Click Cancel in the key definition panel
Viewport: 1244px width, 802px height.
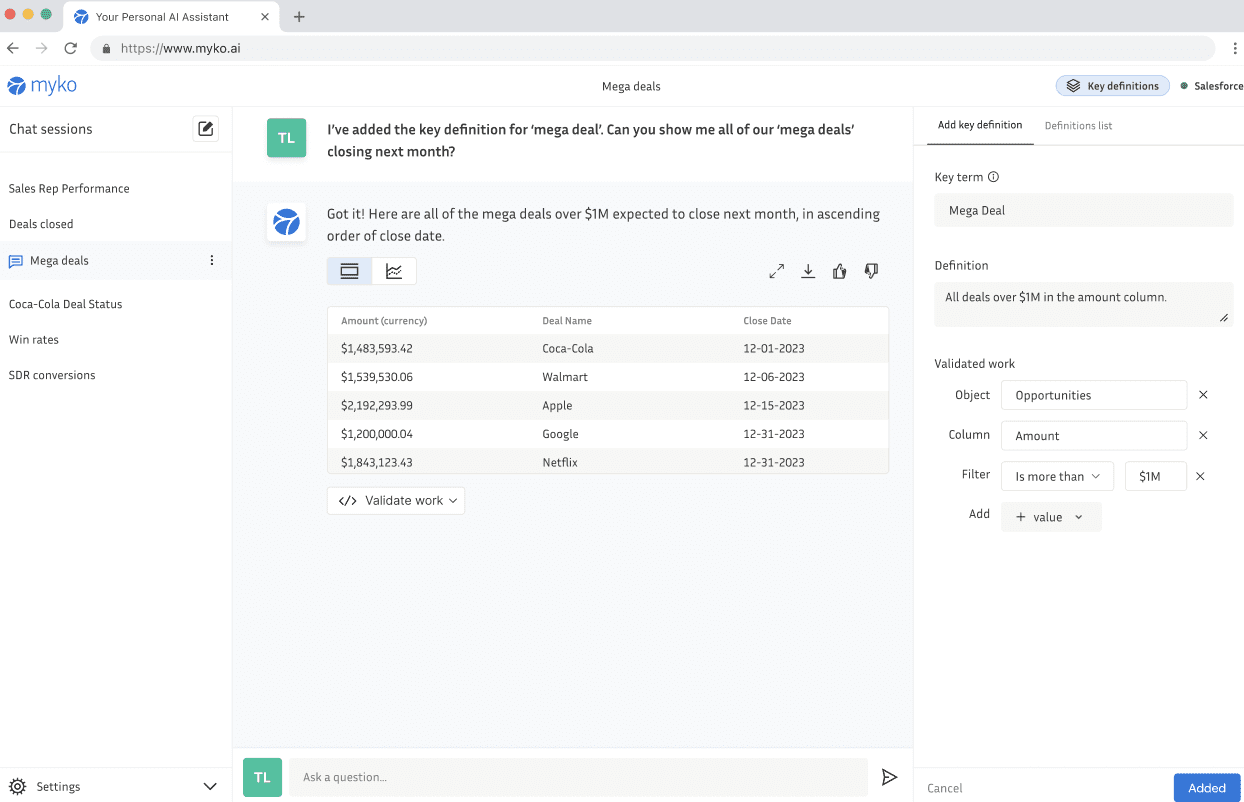(944, 788)
